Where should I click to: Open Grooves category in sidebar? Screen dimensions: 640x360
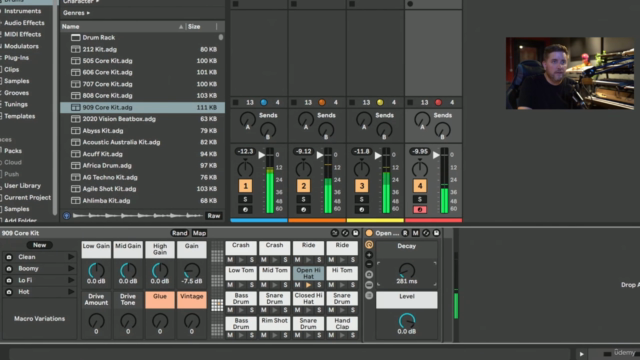tap(16, 93)
